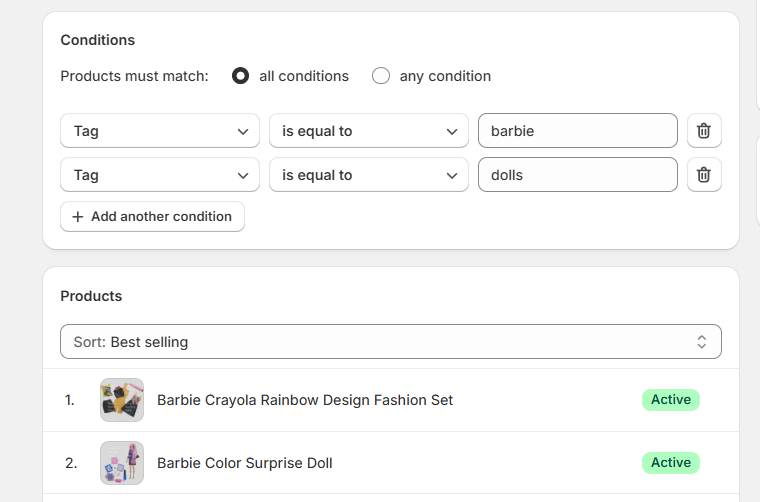Expand second 'is equal to' operator dropdown
Screen dimensions: 760x502
[x=369, y=175]
